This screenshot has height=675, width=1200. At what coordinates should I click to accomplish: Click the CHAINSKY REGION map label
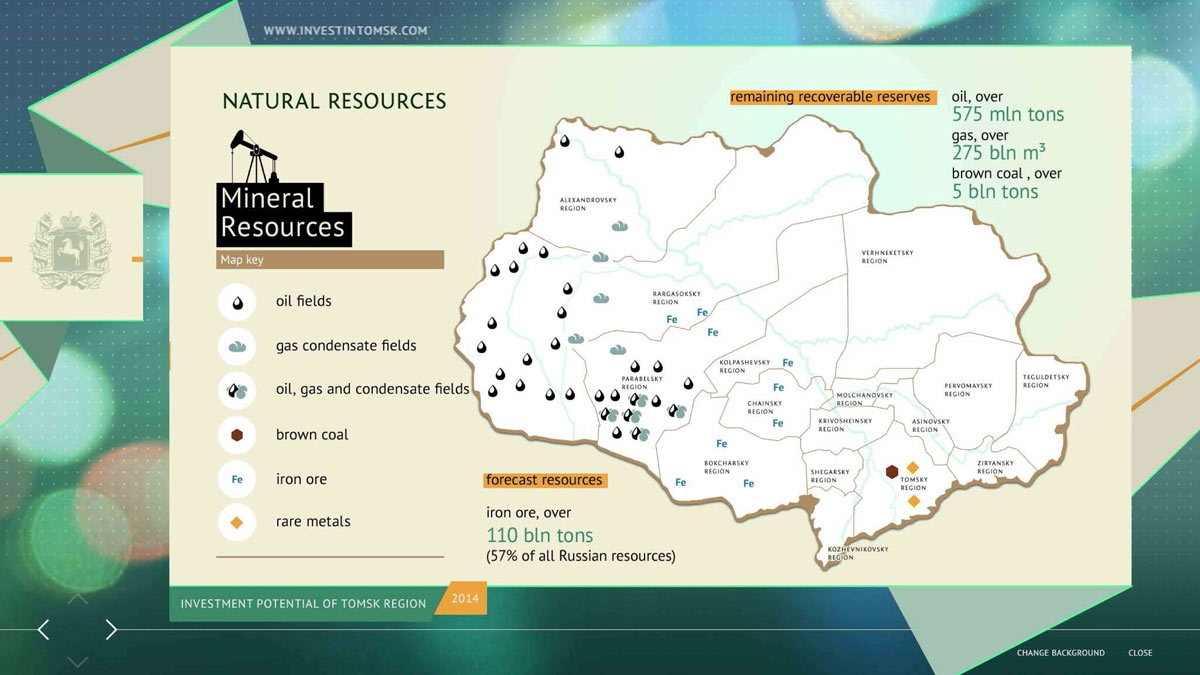tap(765, 407)
